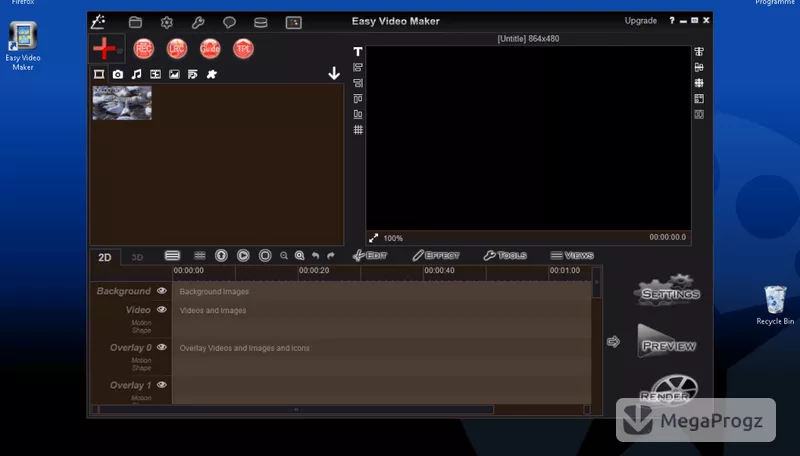Click the Upgrade link in title bar
Image resolution: width=800 pixels, height=456 pixels.
[641, 21]
